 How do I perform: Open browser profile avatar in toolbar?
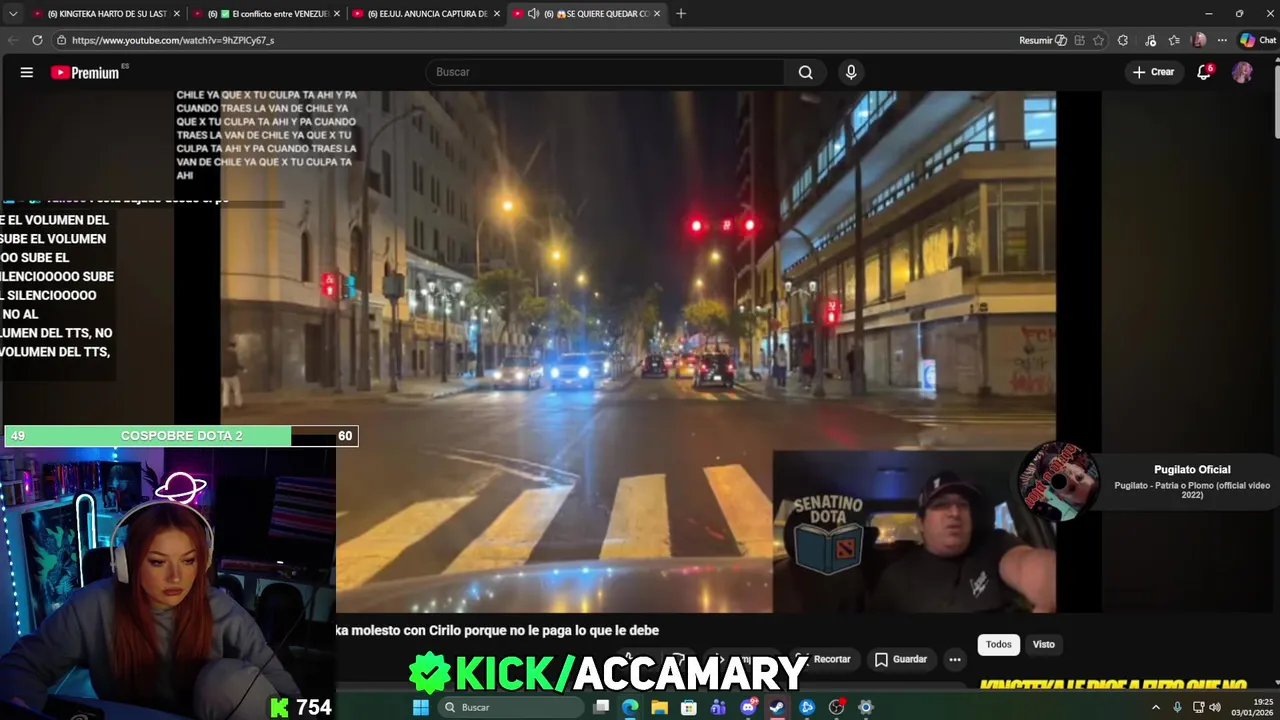coord(1199,40)
